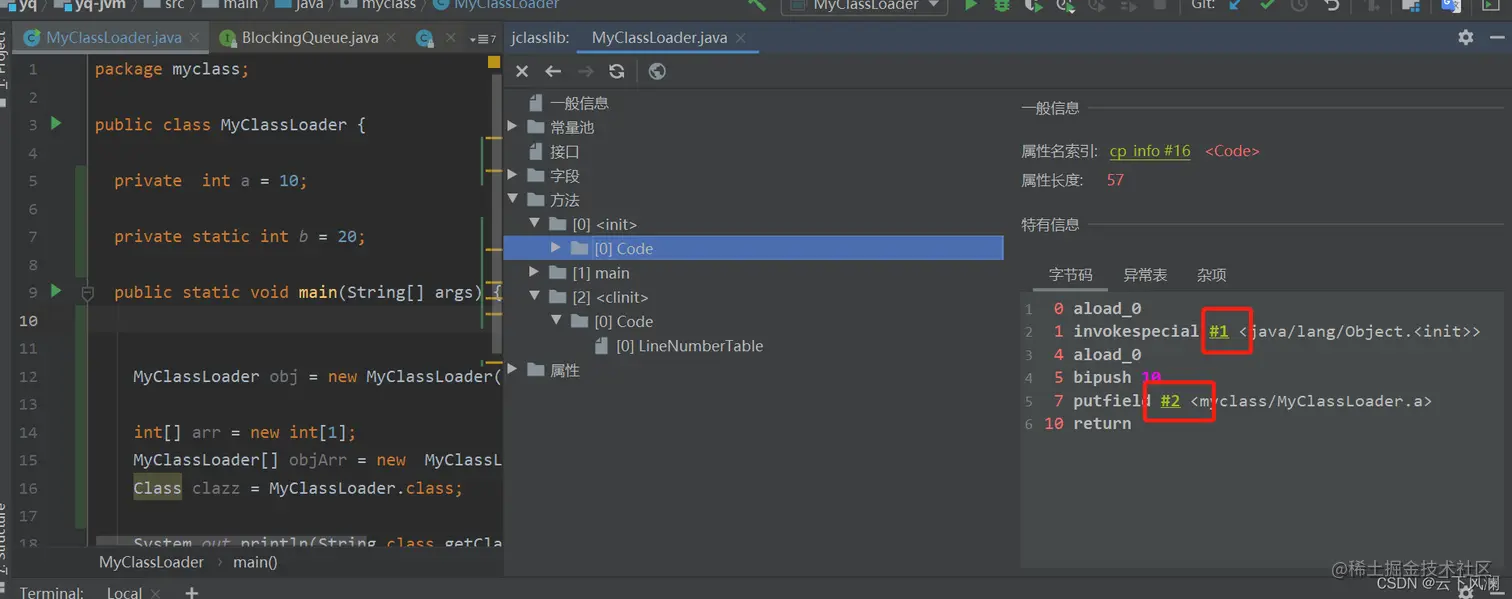Viewport: 1512px width, 599px height.
Task: Go back in jclasslib with the back arrow
Action: click(x=553, y=71)
